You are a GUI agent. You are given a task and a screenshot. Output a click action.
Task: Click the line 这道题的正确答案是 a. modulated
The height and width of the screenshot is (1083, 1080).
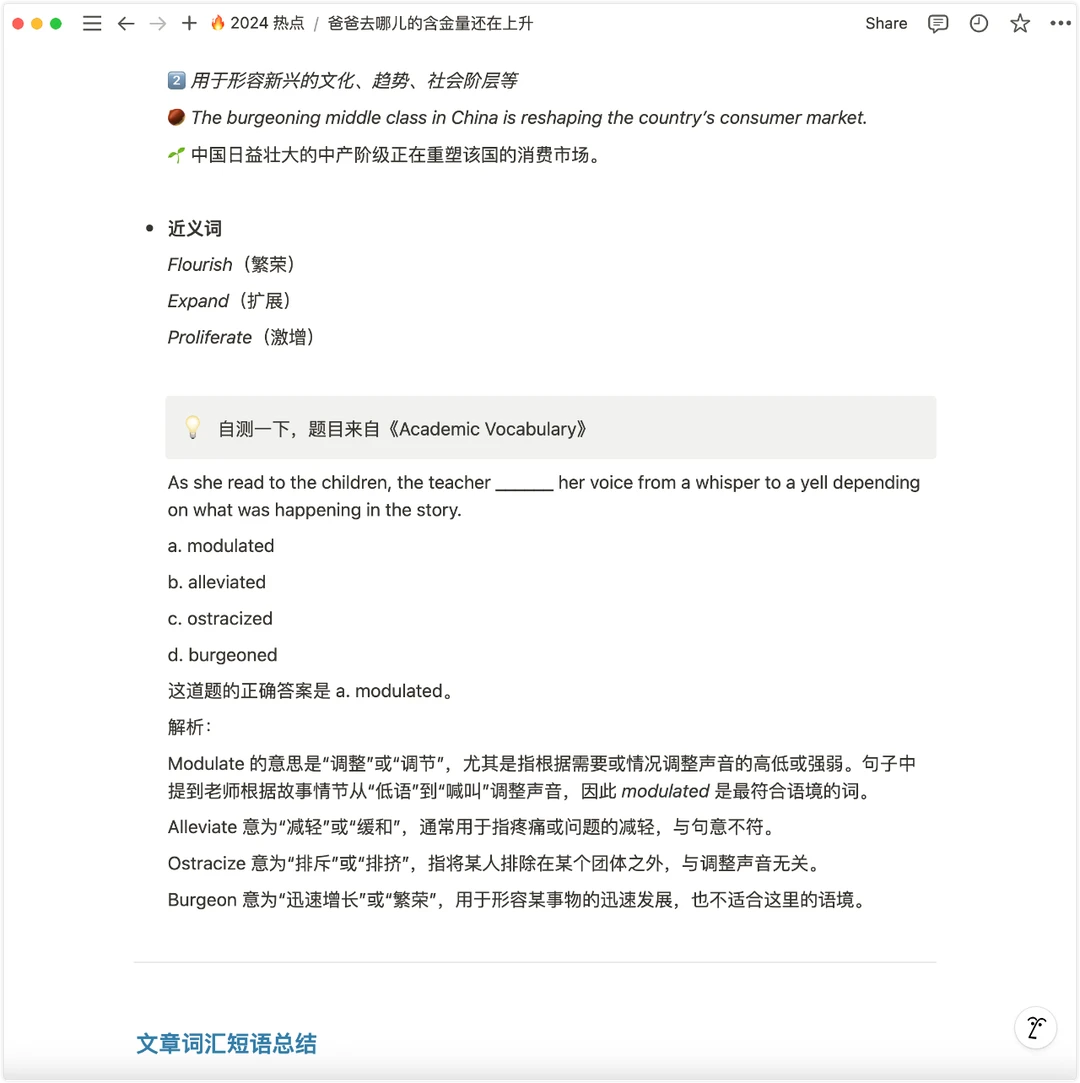click(x=311, y=691)
